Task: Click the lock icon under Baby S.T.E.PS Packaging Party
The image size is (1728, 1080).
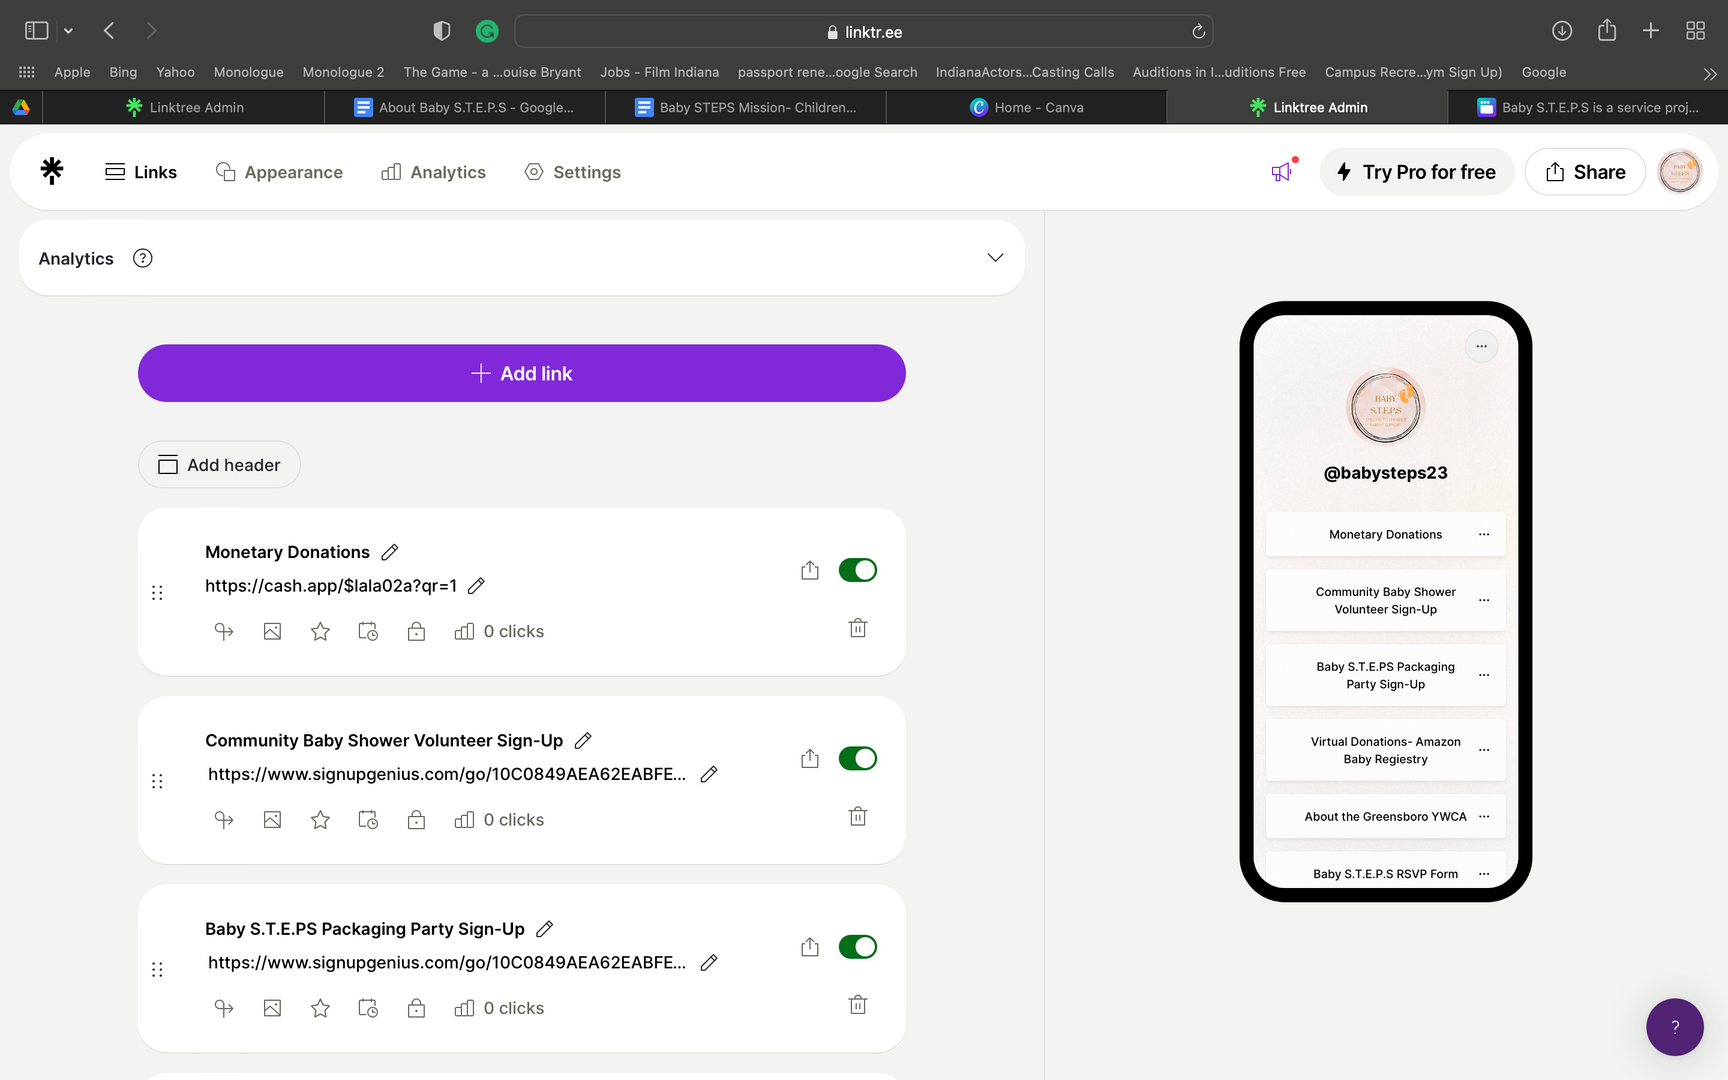Action: point(416,1008)
